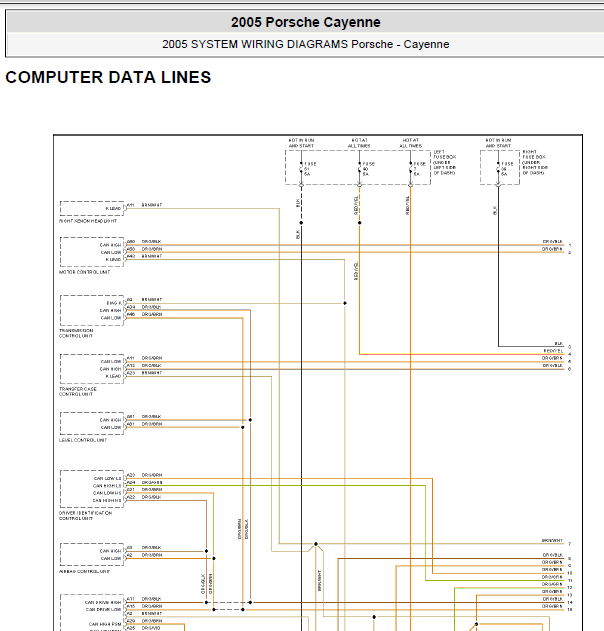
Task: Click the Left Fuse Box location label
Action: click(x=445, y=163)
